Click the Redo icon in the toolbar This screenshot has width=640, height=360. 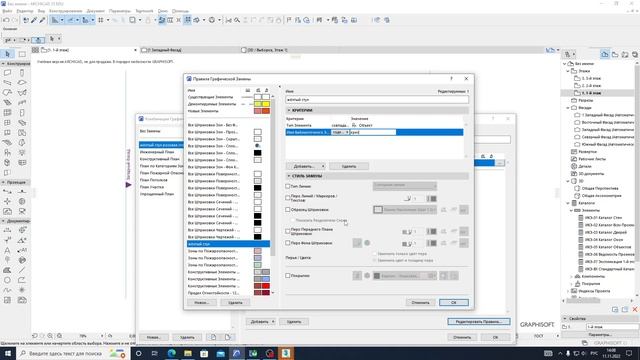coord(15,20)
